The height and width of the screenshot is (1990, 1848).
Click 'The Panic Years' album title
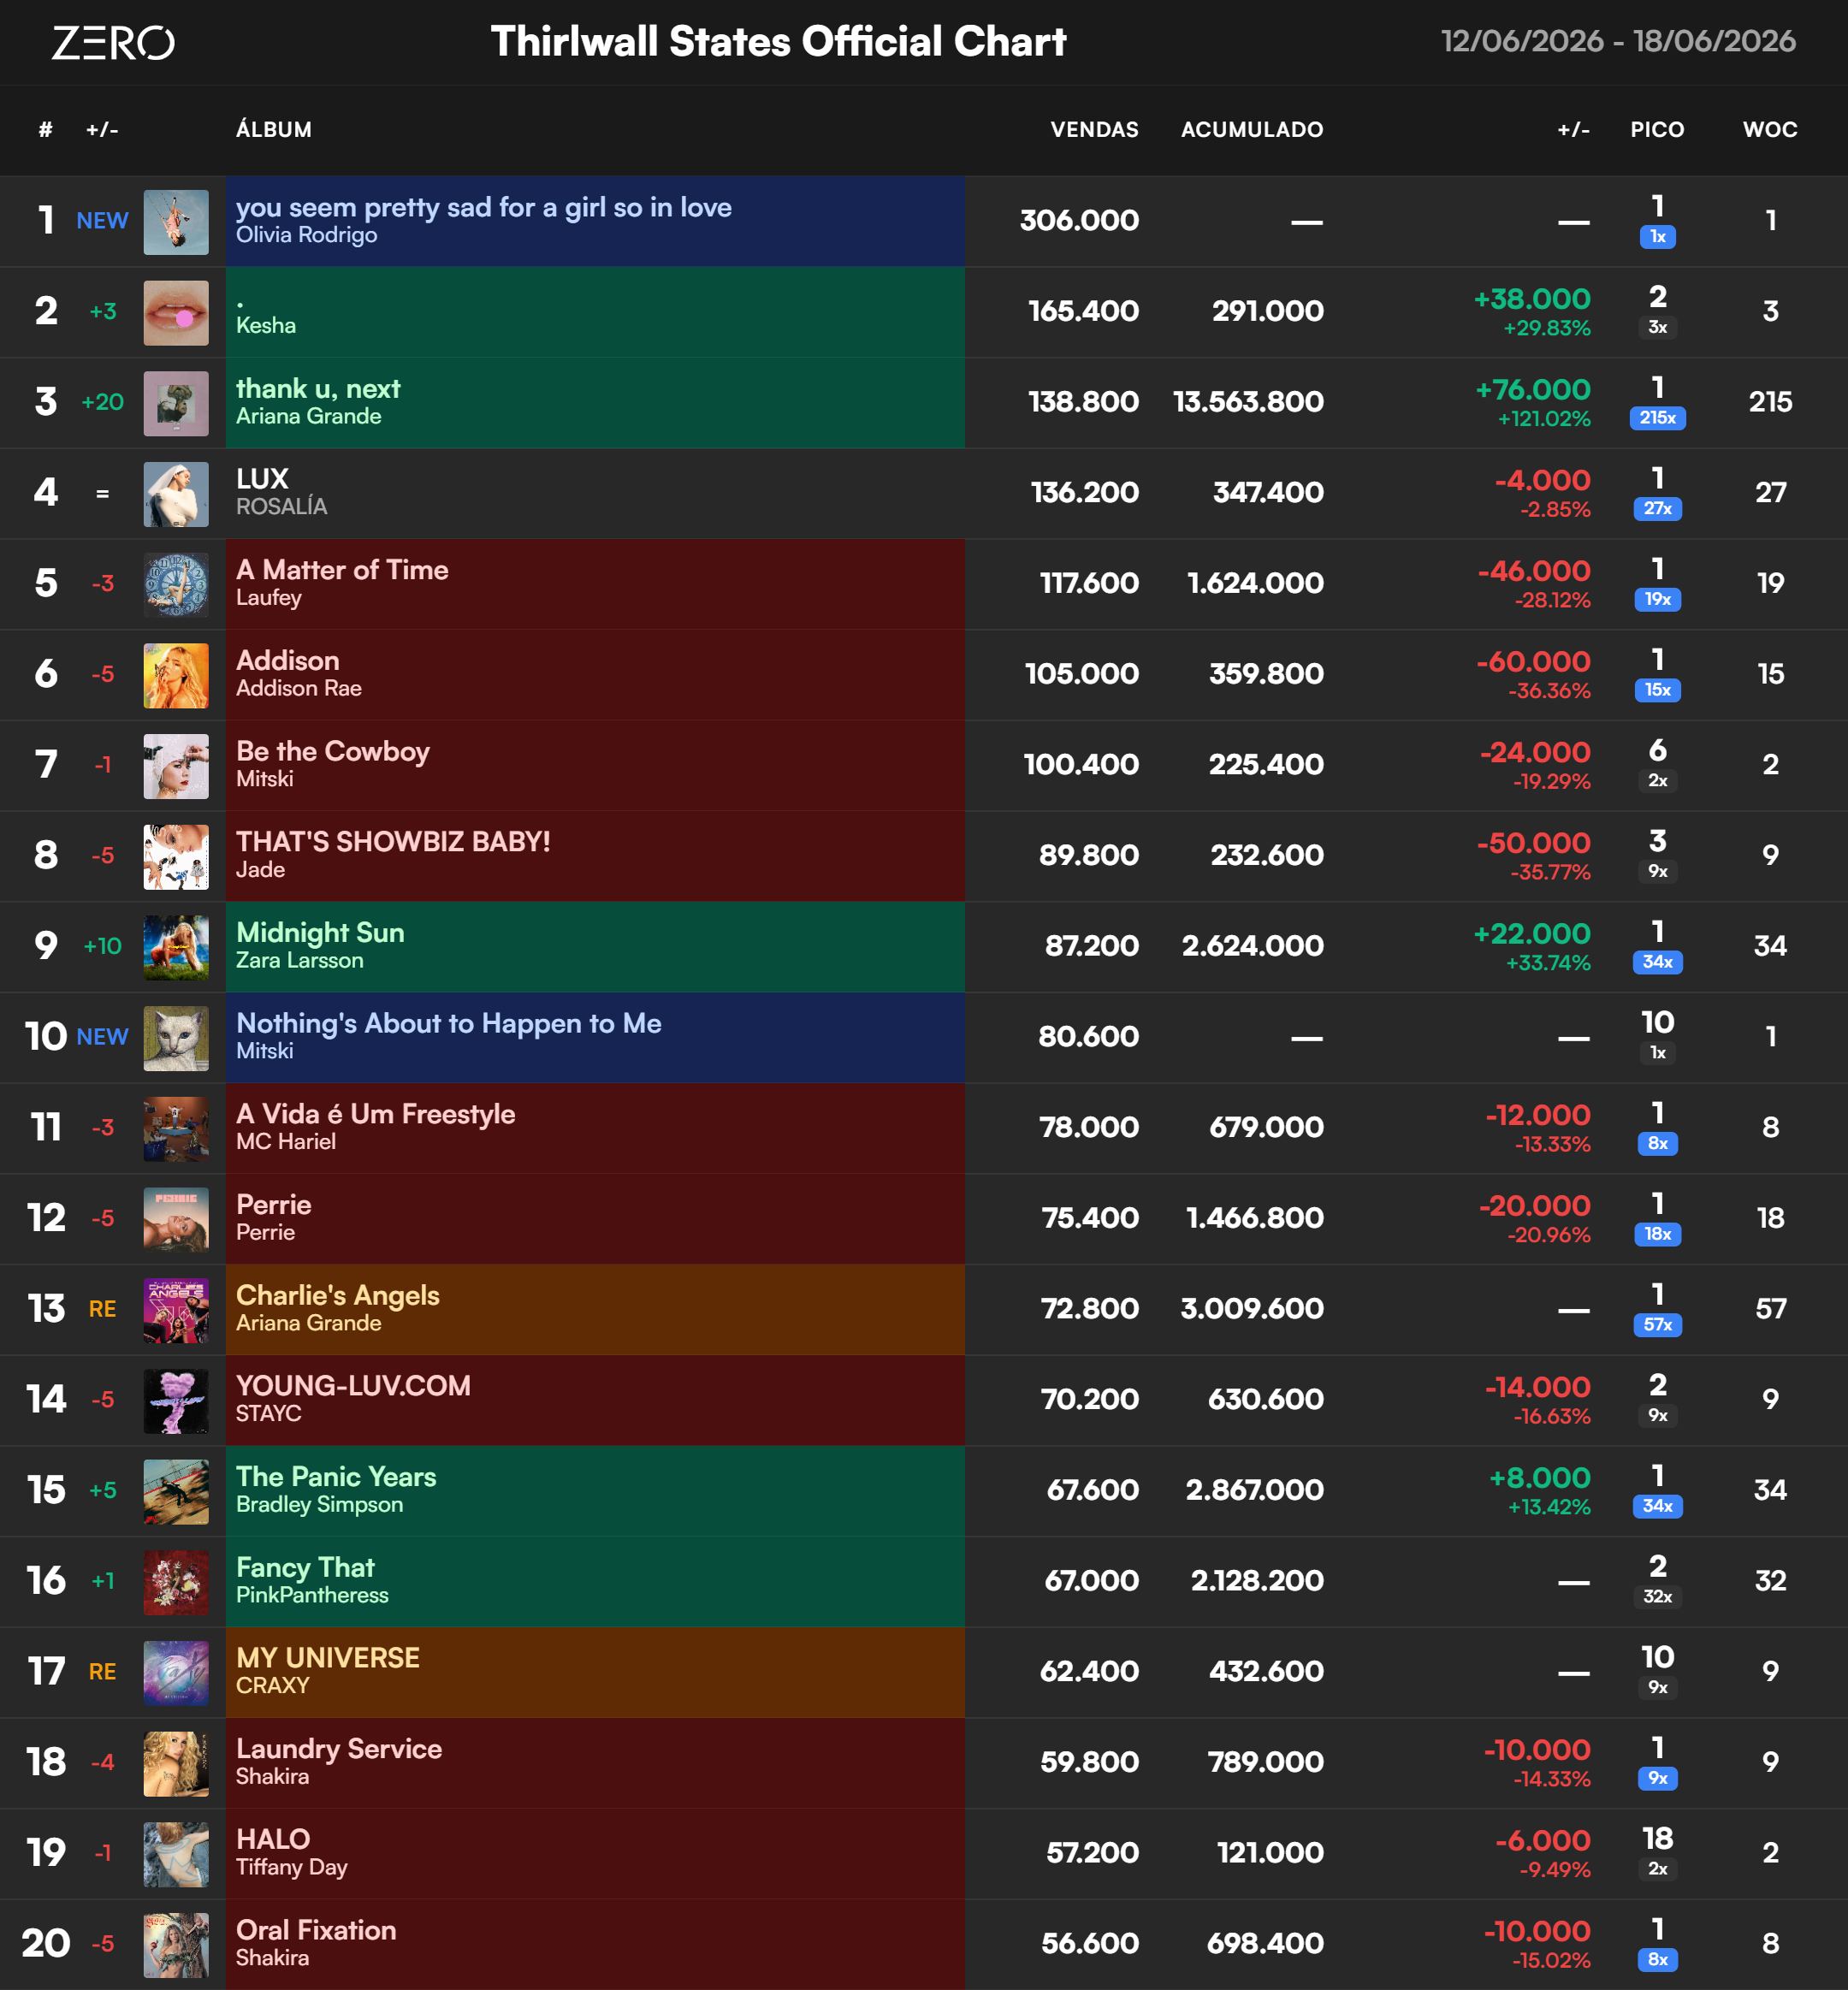coord(336,1477)
